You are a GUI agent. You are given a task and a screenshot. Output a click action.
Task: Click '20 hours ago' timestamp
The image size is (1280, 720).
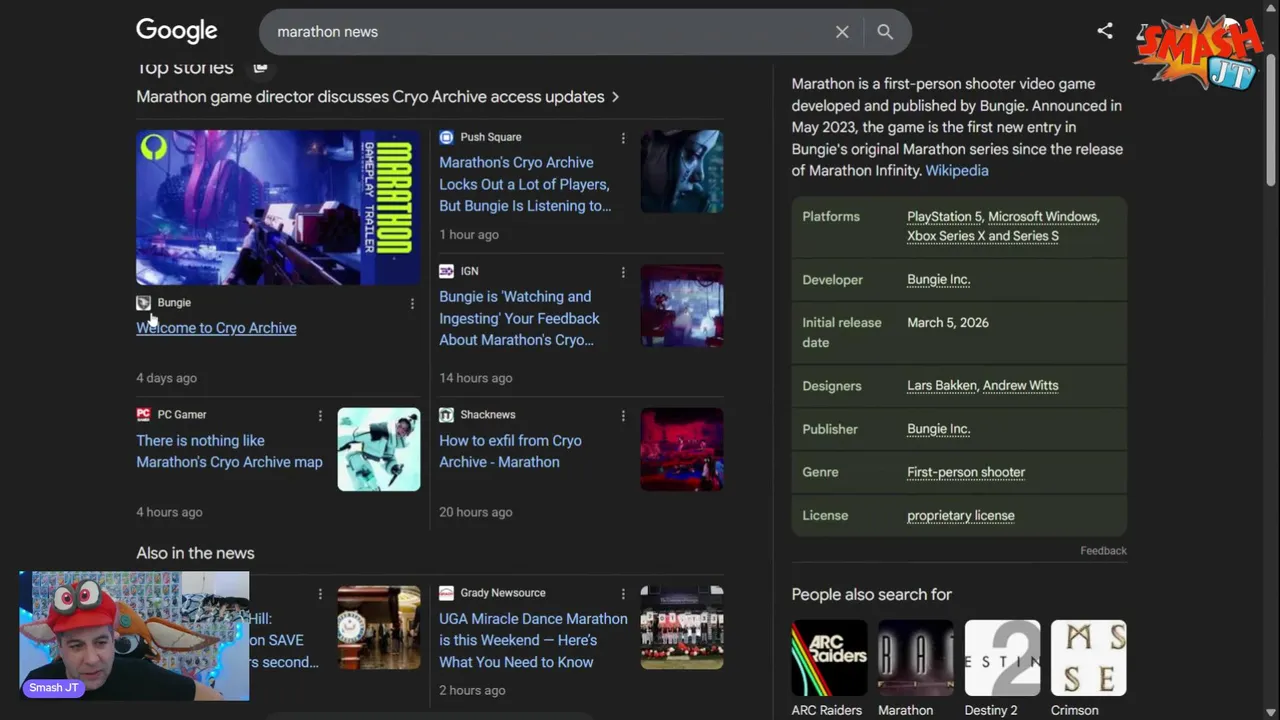[x=476, y=512]
